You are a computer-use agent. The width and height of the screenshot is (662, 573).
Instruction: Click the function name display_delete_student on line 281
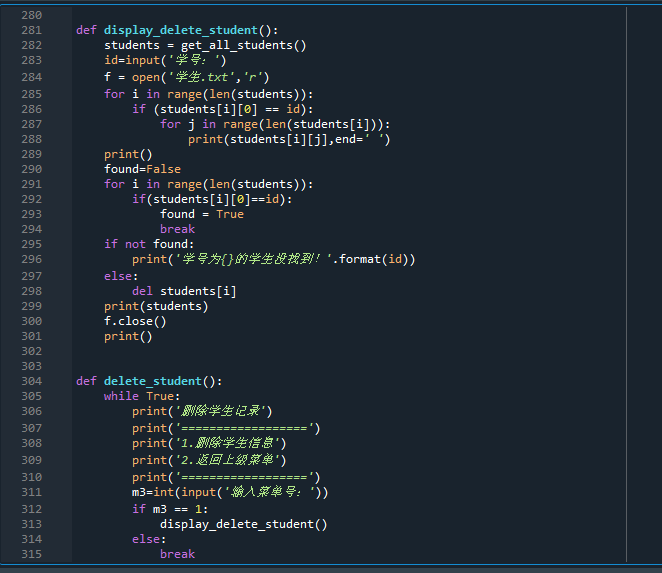coord(181,30)
